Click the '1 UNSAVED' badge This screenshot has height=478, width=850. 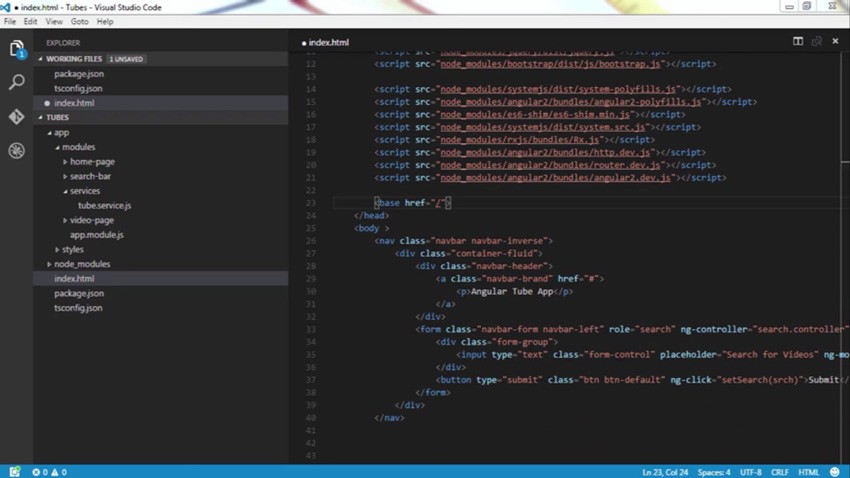[x=126, y=59]
